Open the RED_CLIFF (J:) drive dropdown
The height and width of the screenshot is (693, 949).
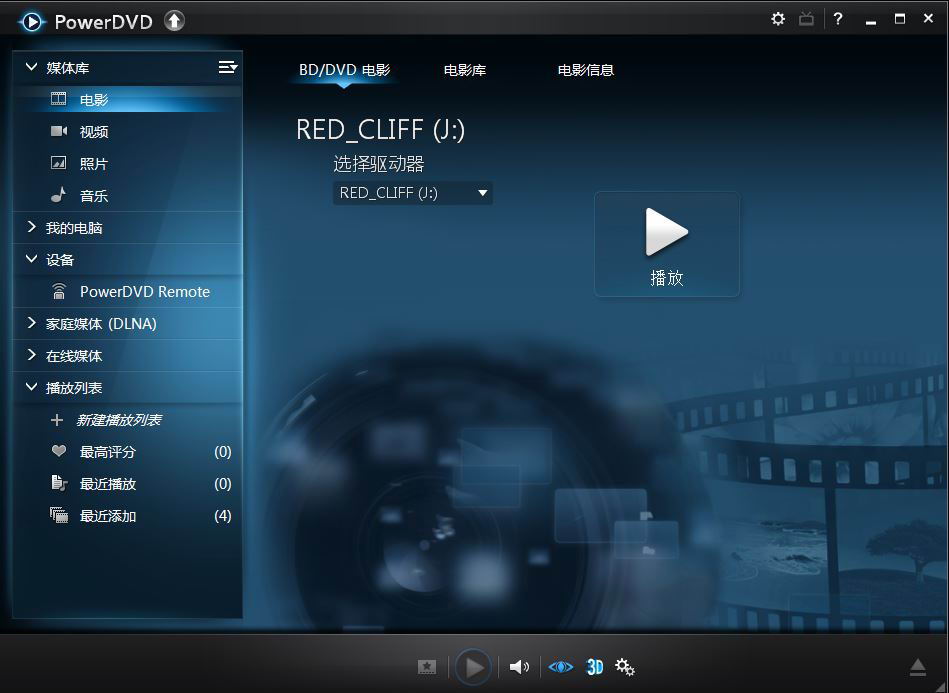coord(412,193)
